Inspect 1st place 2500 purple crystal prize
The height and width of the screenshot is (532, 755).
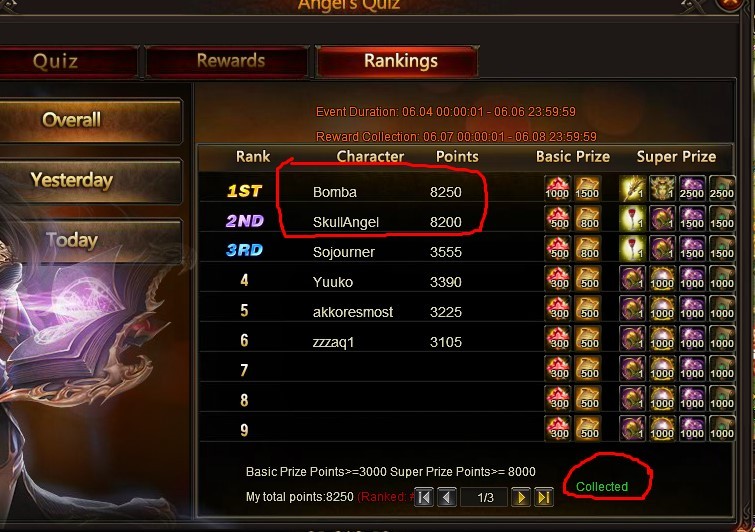(692, 188)
